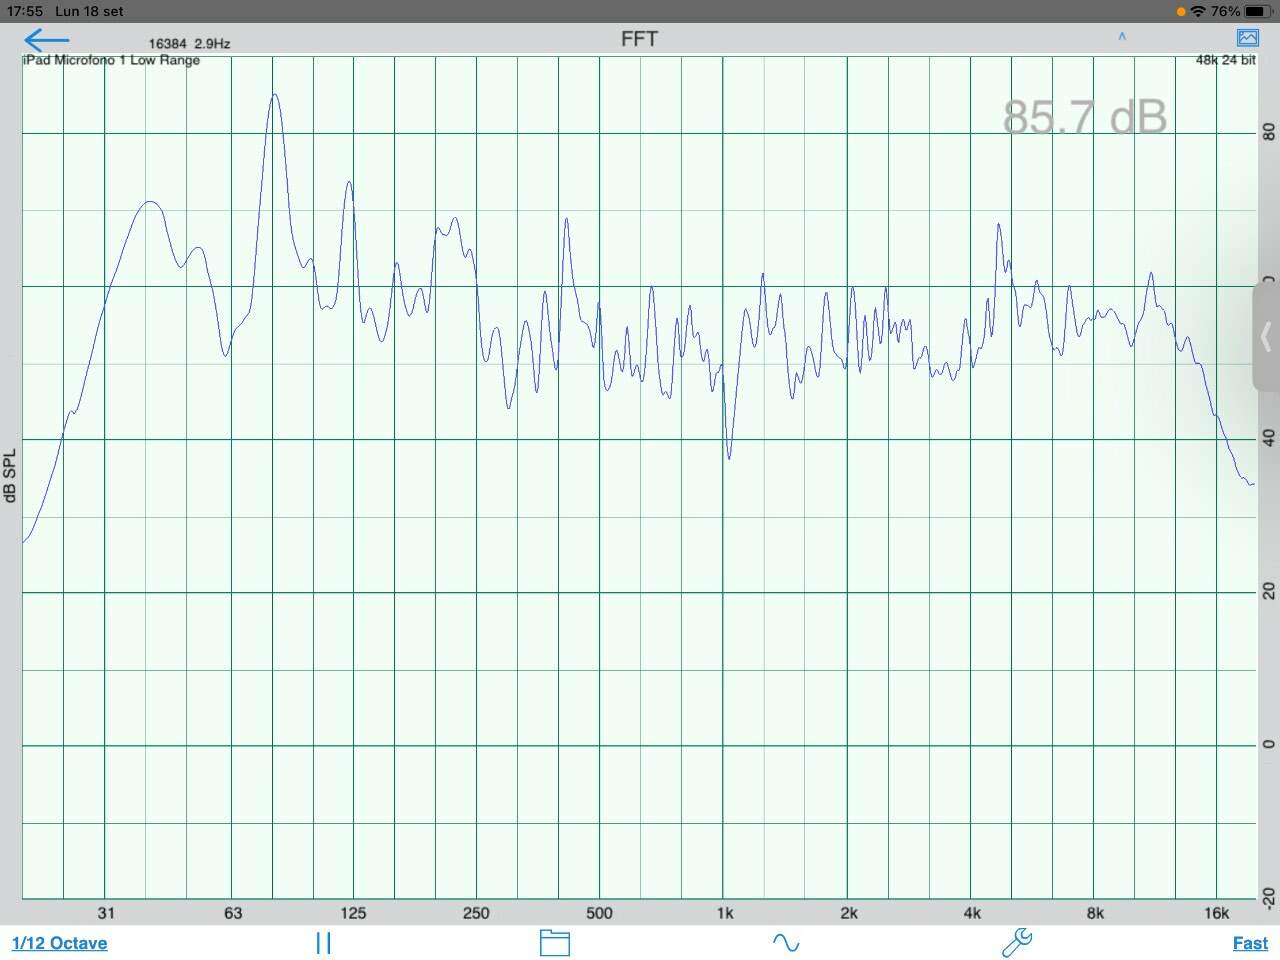
Task: Expand the small caret at top
Action: point(1122,37)
